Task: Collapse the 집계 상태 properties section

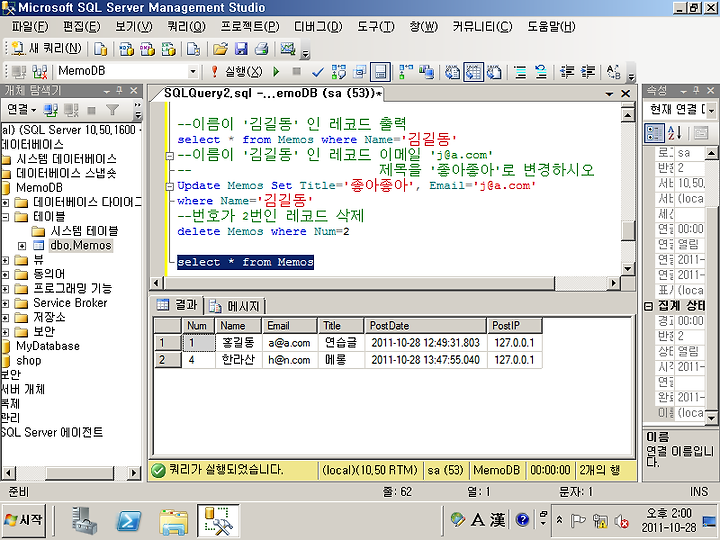Action: (x=648, y=306)
